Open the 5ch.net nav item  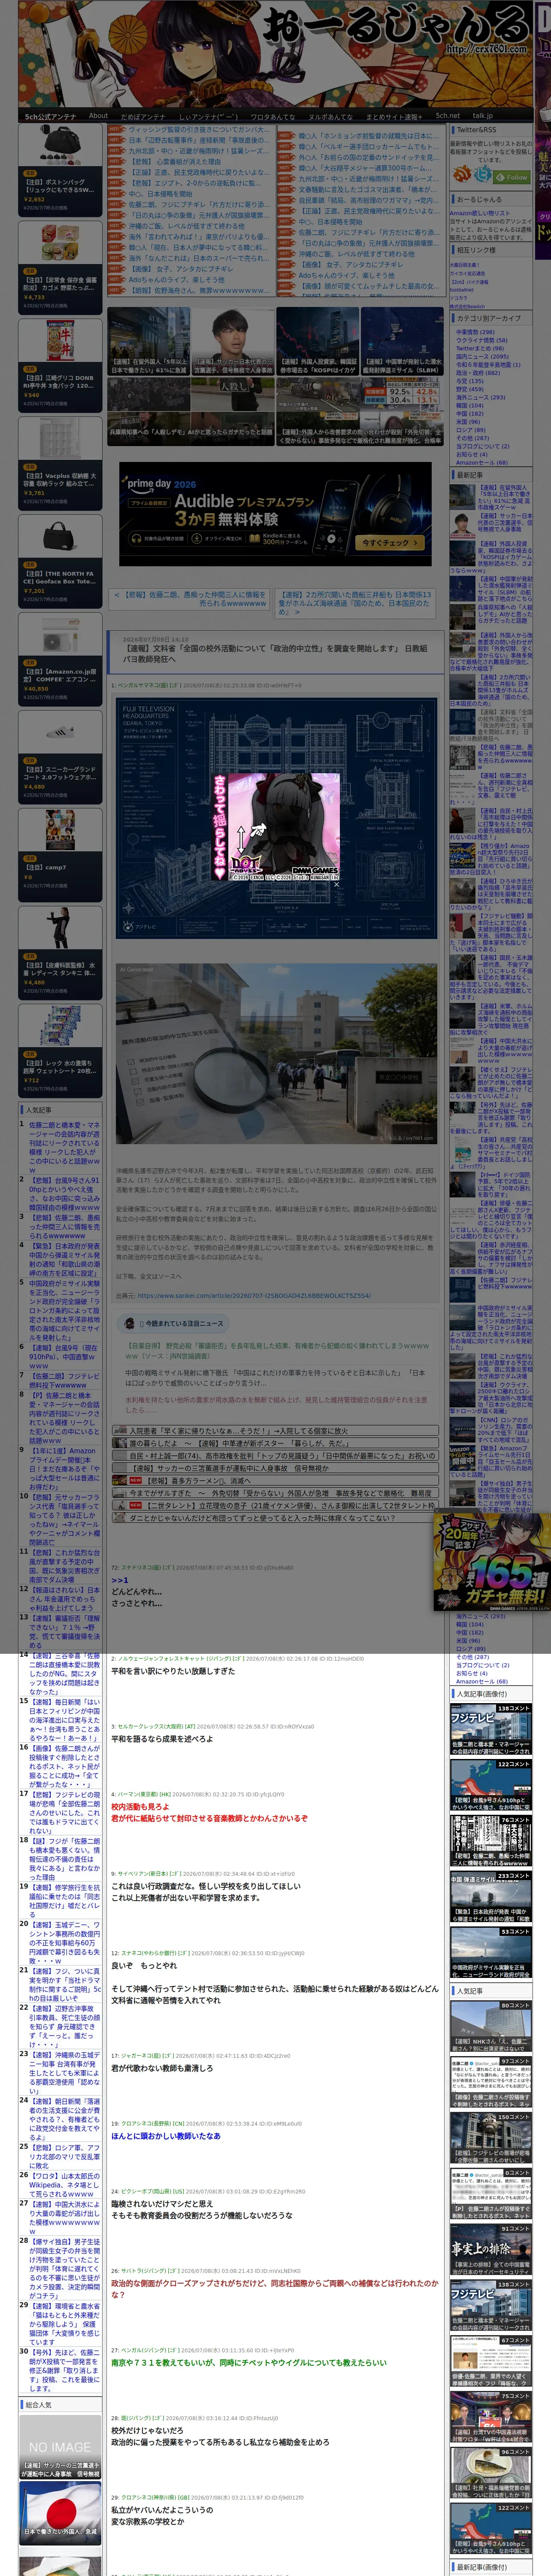[x=448, y=116]
